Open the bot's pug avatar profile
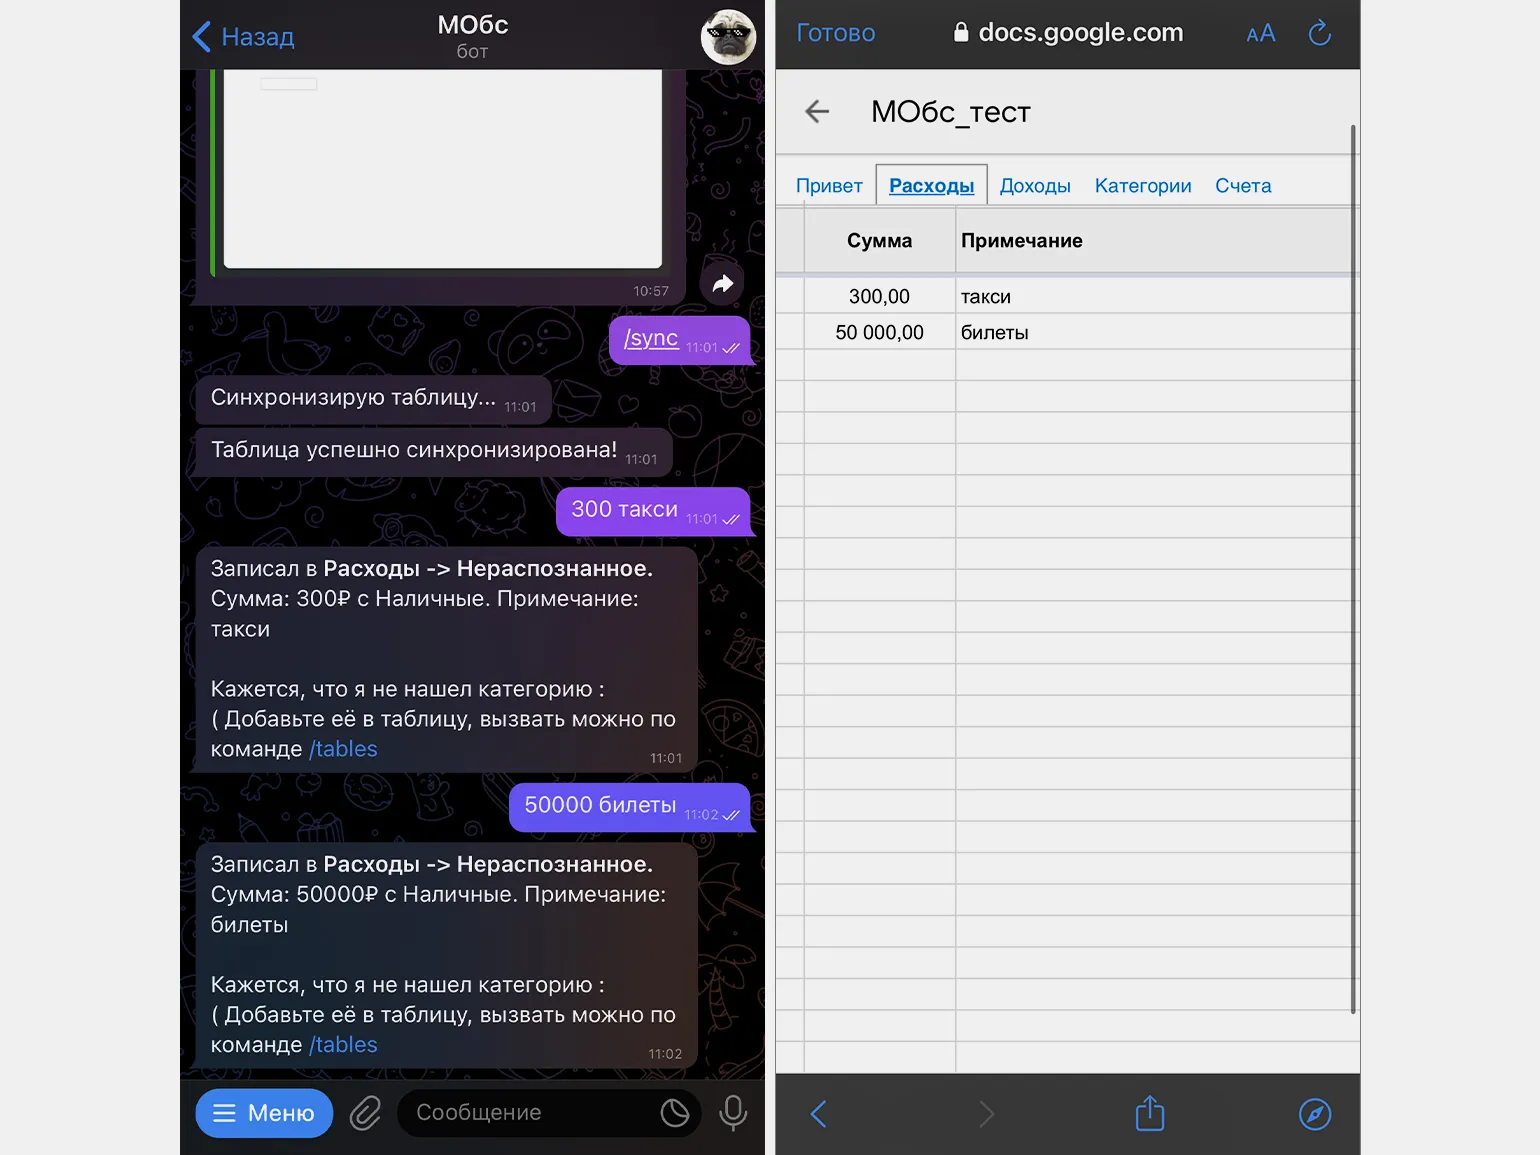The height and width of the screenshot is (1155, 1540). tap(727, 38)
